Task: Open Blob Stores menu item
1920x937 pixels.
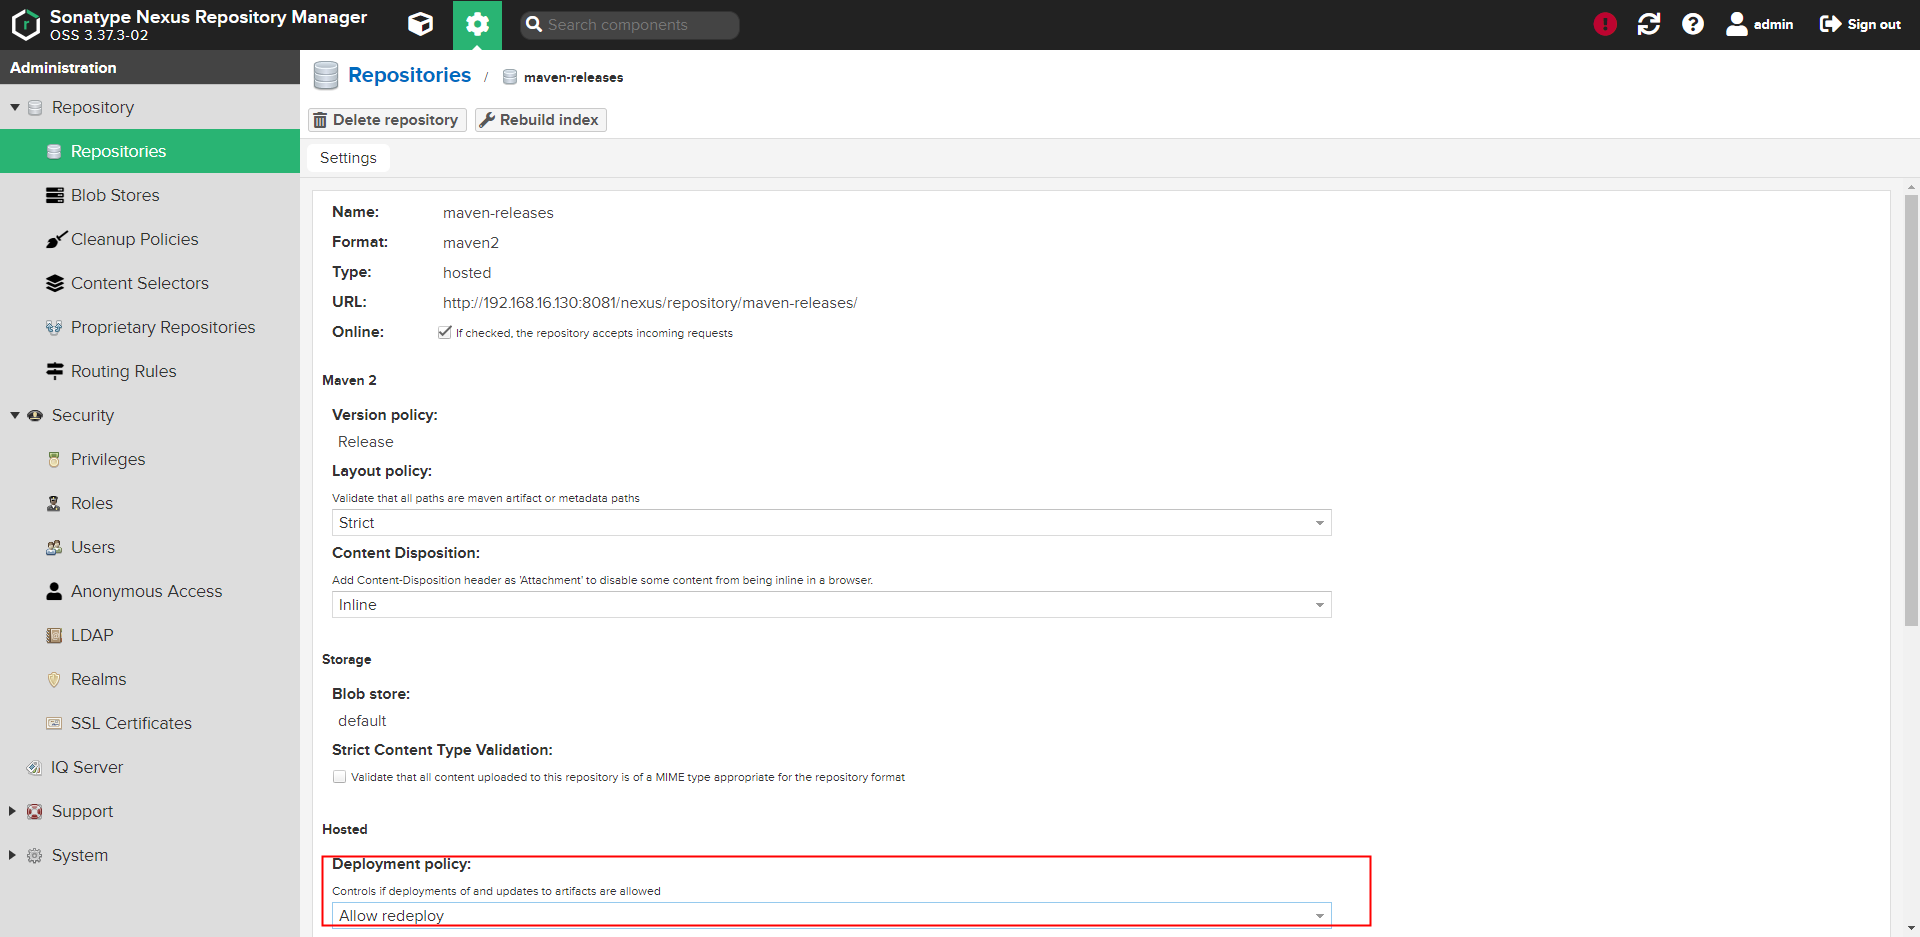Action: 150,195
